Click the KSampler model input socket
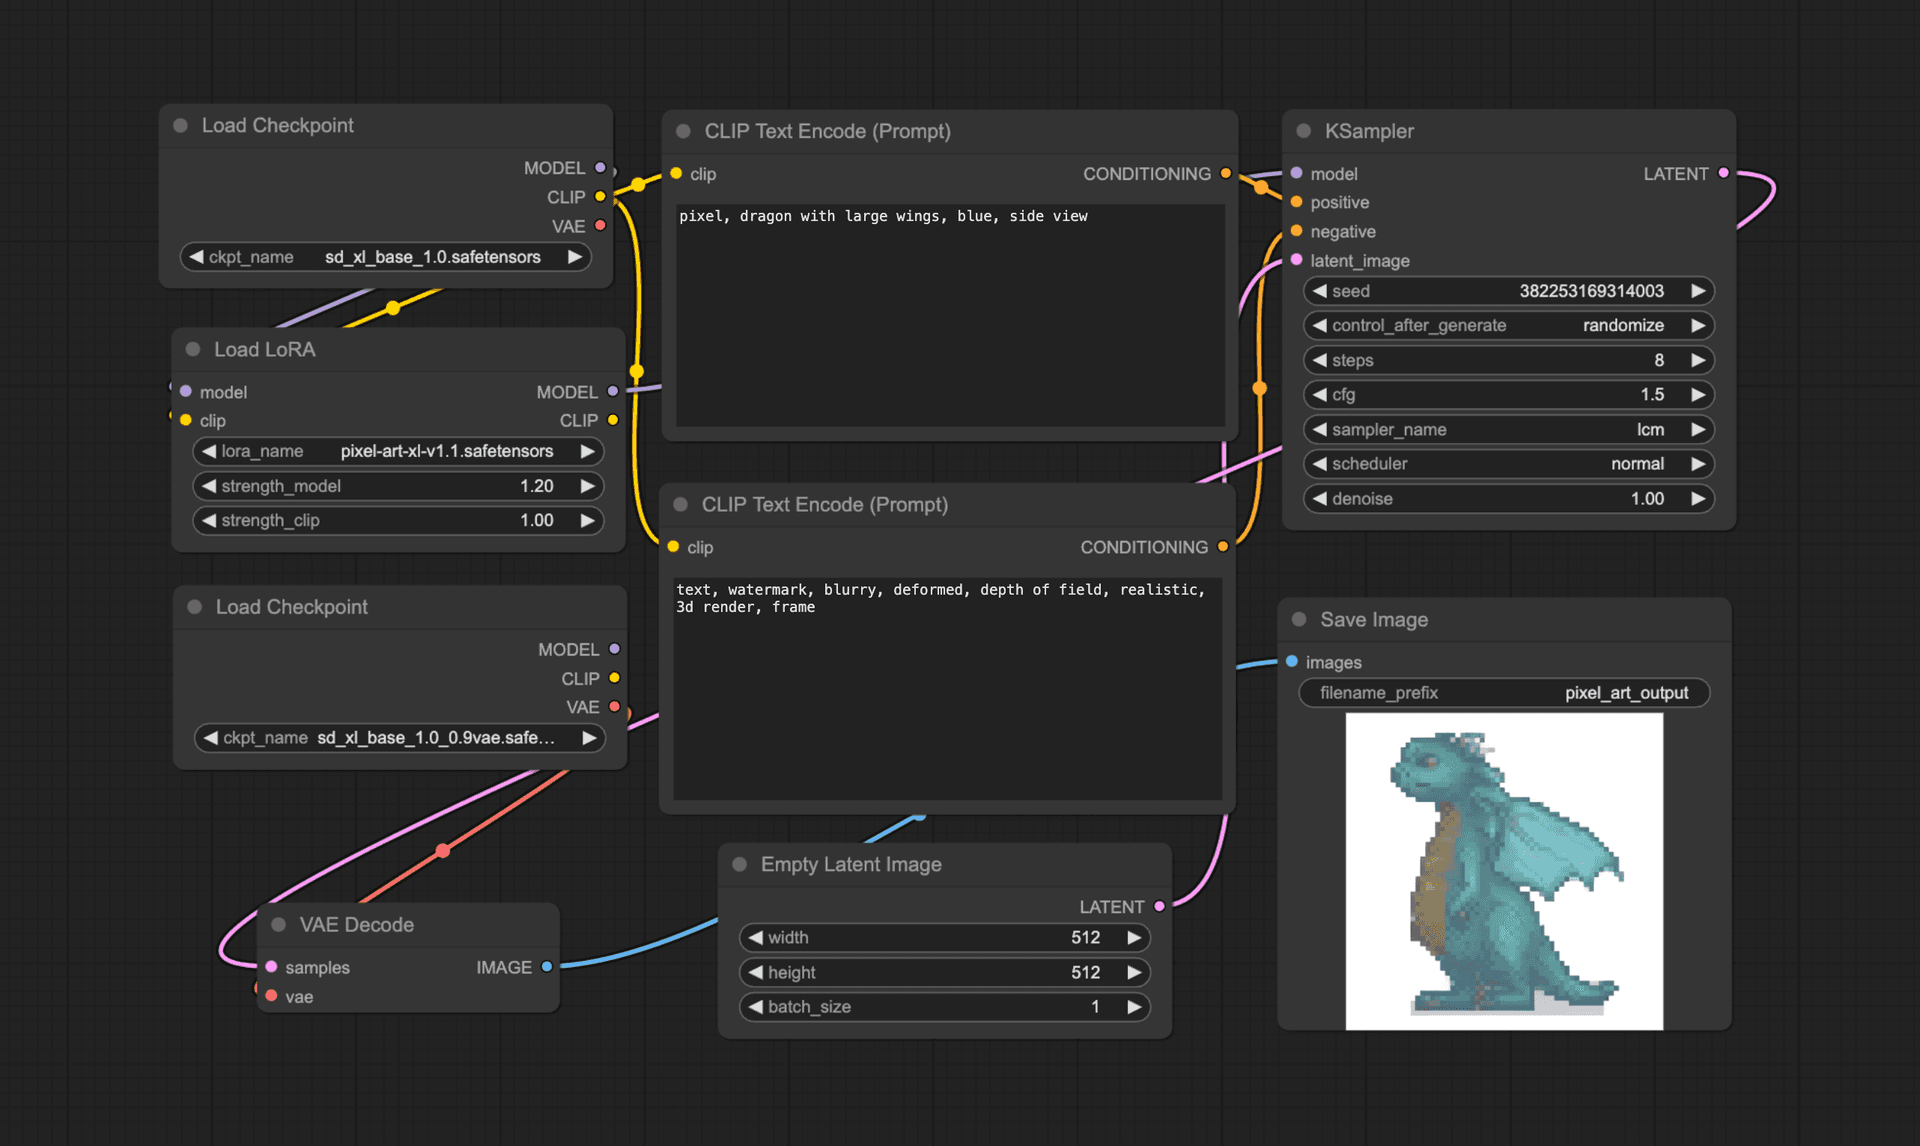This screenshot has height=1146, width=1920. pyautogui.click(x=1297, y=173)
